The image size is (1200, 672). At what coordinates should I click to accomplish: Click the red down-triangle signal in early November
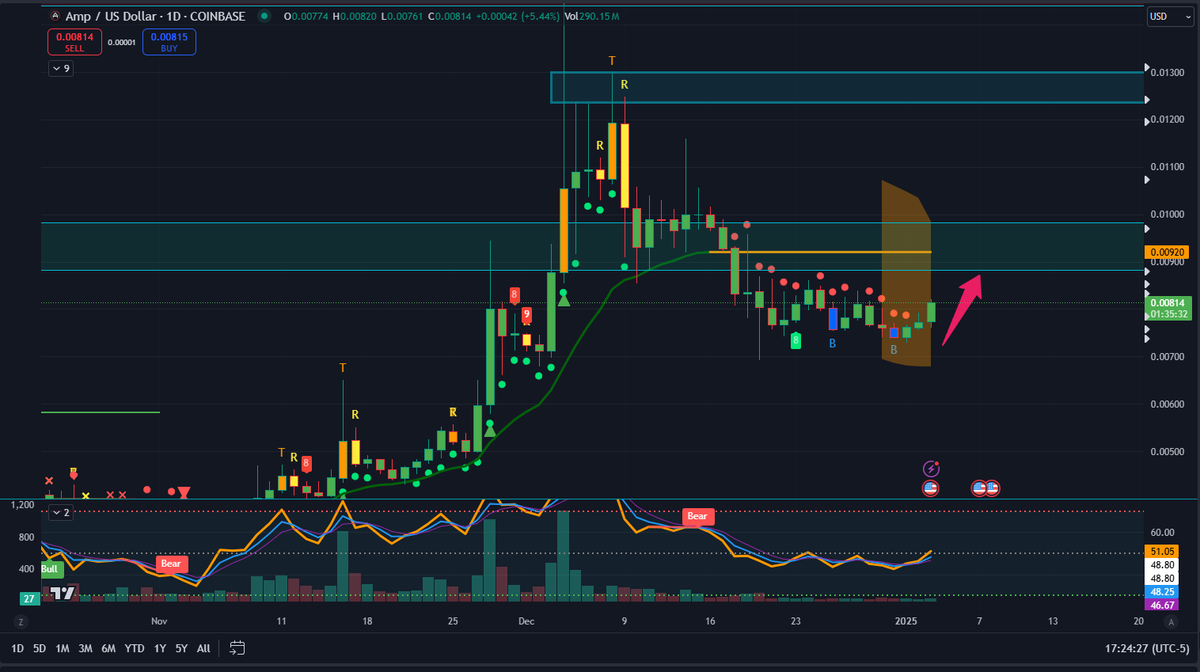tap(185, 493)
